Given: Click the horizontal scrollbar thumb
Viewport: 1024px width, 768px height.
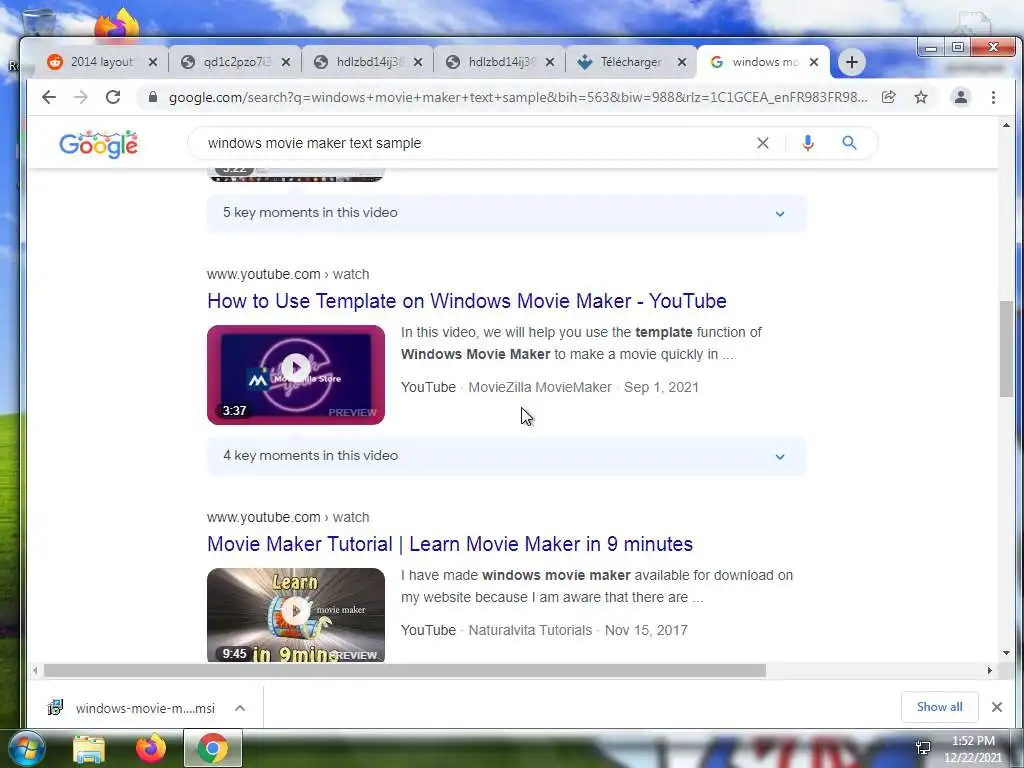Looking at the screenshot, I should point(405,670).
